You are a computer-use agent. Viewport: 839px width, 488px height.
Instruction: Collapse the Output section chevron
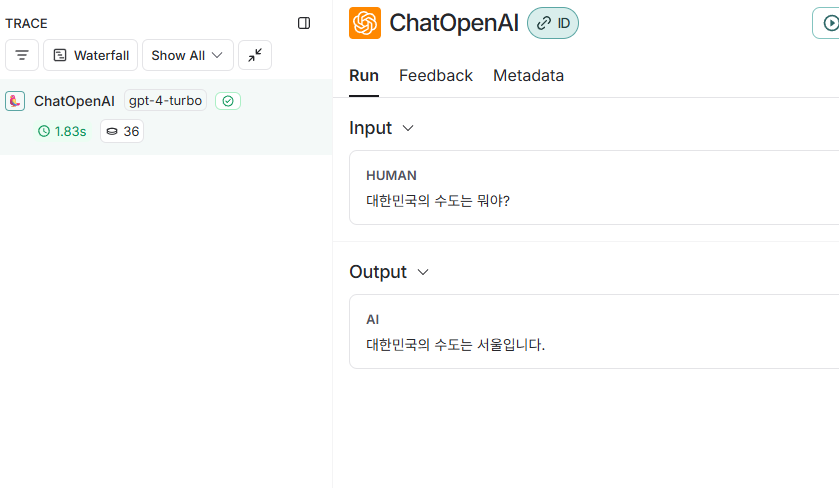tap(423, 272)
